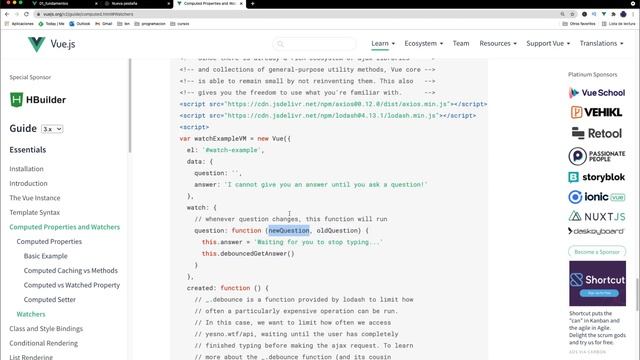Click the storyblok sponsor logo
Image resolution: width=640 pixels, height=360 pixels.
597,177
